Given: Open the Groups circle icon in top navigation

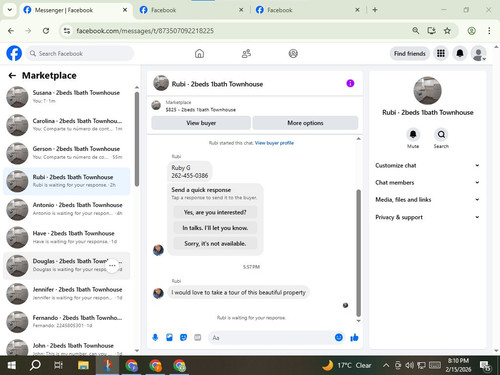Looking at the screenshot, I should (x=293, y=53).
